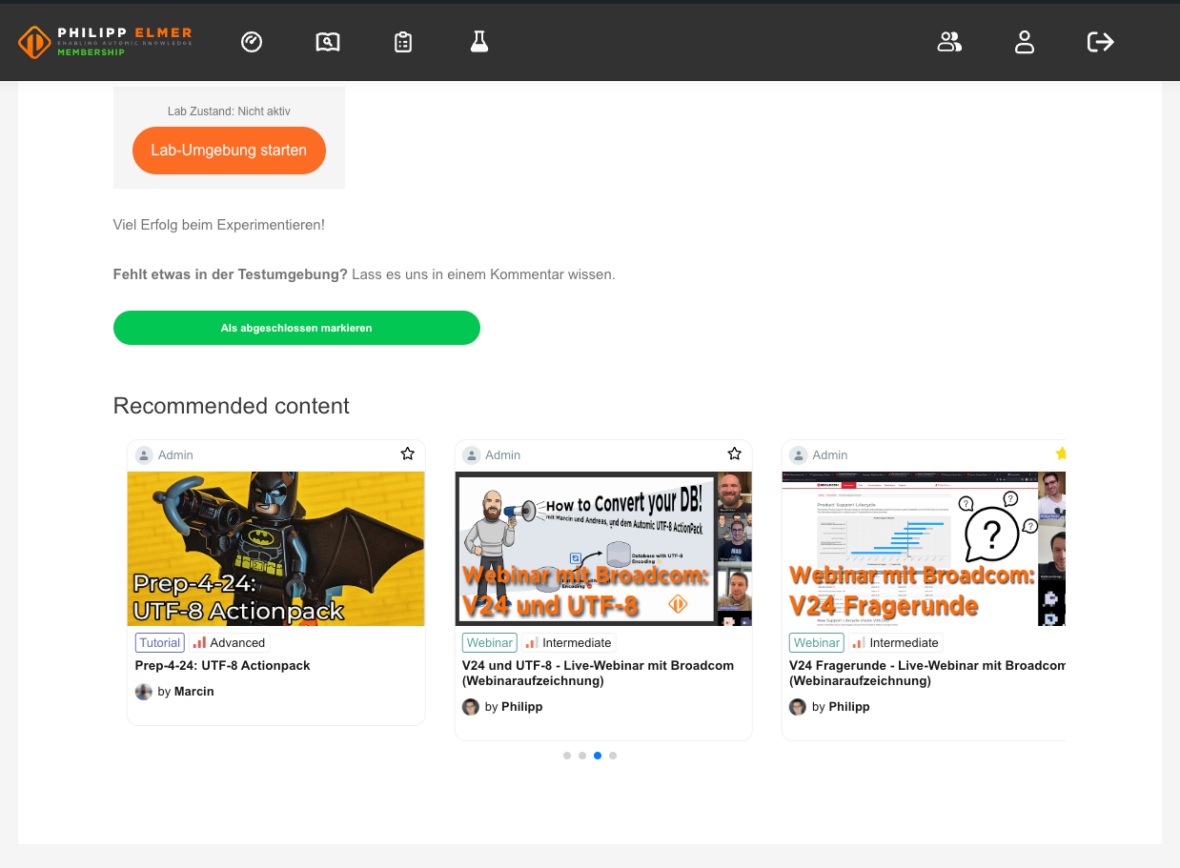Unstar the V24 Fragerunde card
This screenshot has height=868, width=1180.
coord(1060,453)
